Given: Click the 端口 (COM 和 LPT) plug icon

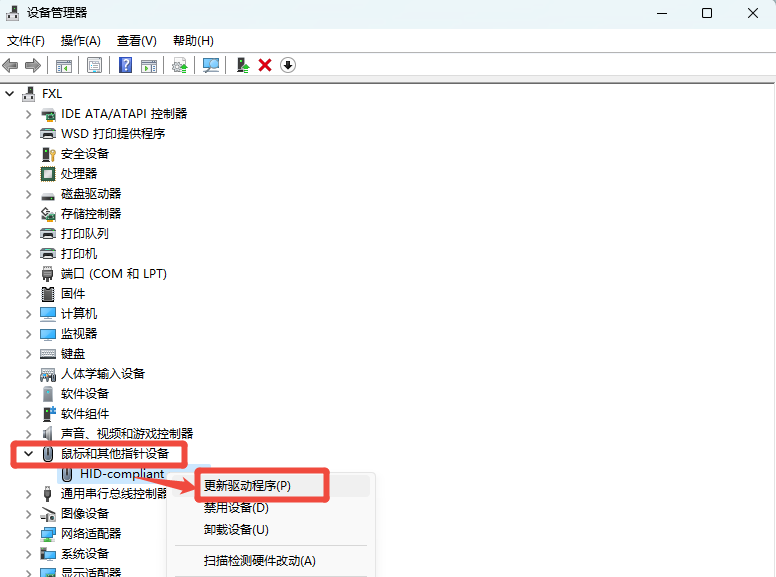Looking at the screenshot, I should point(48,274).
